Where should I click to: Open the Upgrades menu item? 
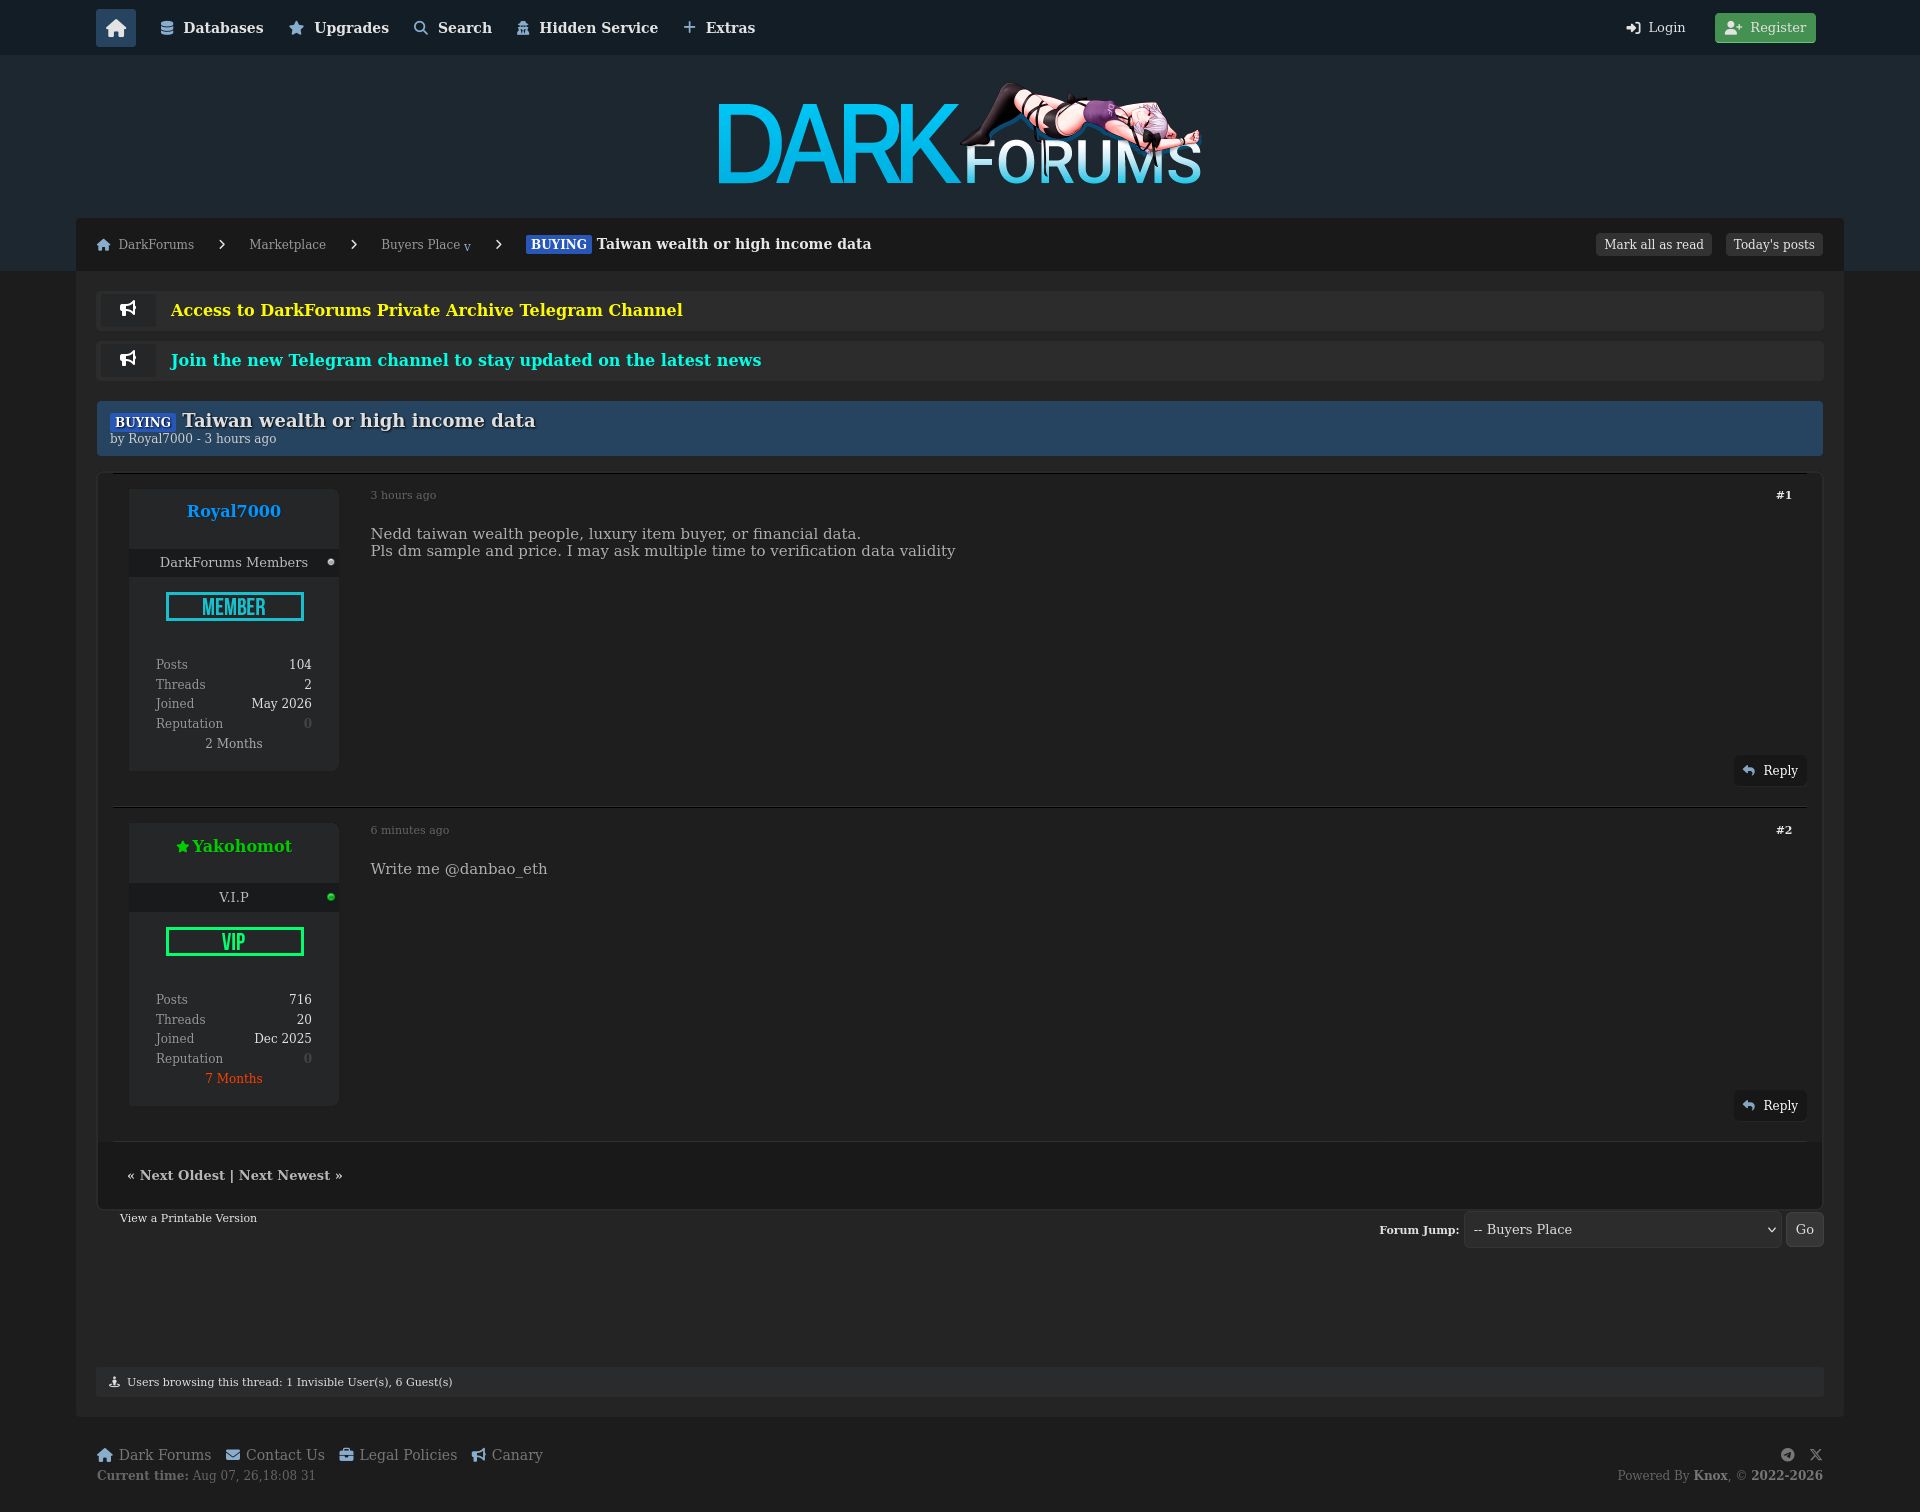339,28
